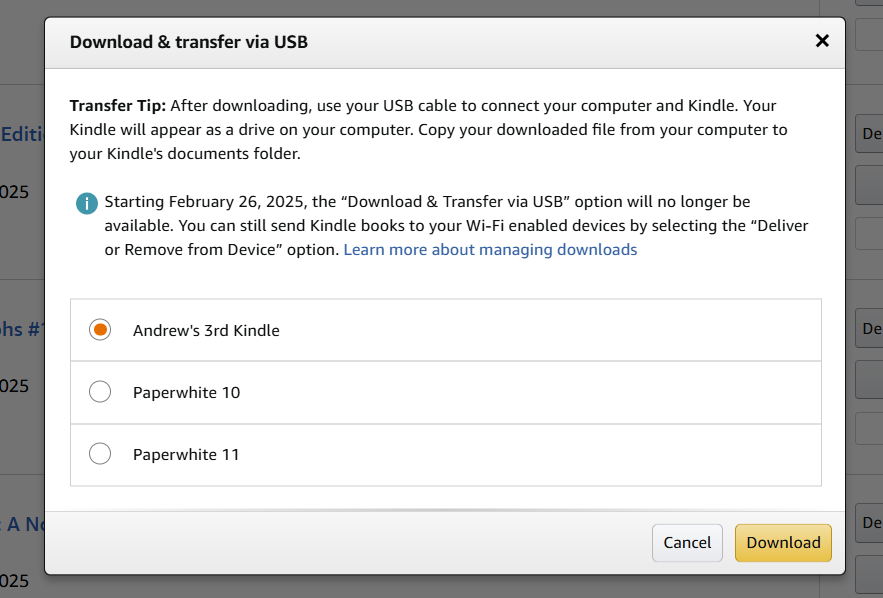The width and height of the screenshot is (883, 598).
Task: Click cropped "De" button beside "A No" title
Action: 869,523
